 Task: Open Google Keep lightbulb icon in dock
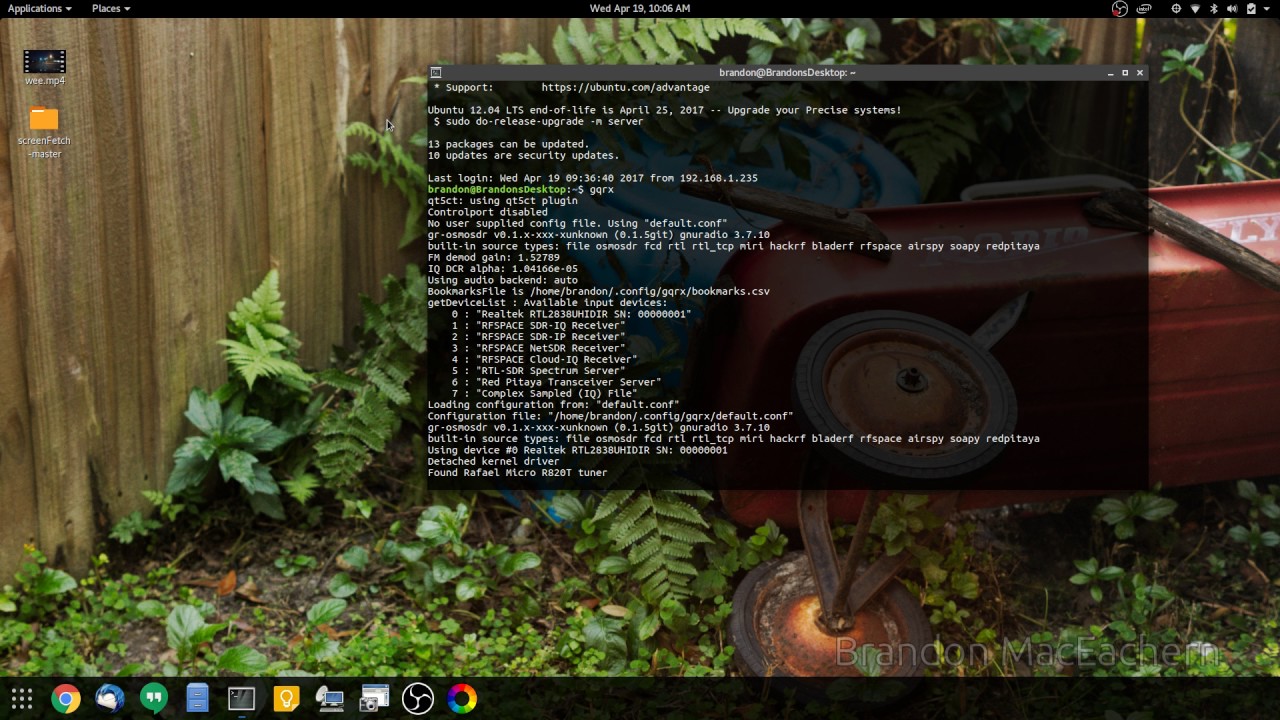pyautogui.click(x=286, y=699)
